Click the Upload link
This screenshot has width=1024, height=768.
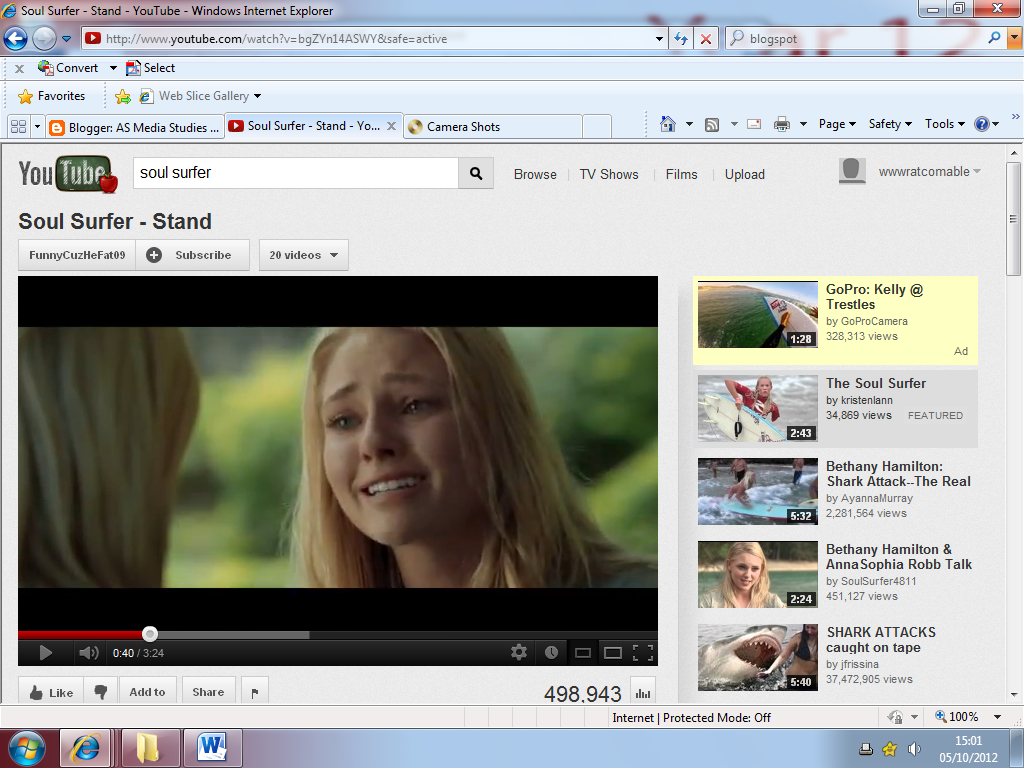tap(744, 174)
